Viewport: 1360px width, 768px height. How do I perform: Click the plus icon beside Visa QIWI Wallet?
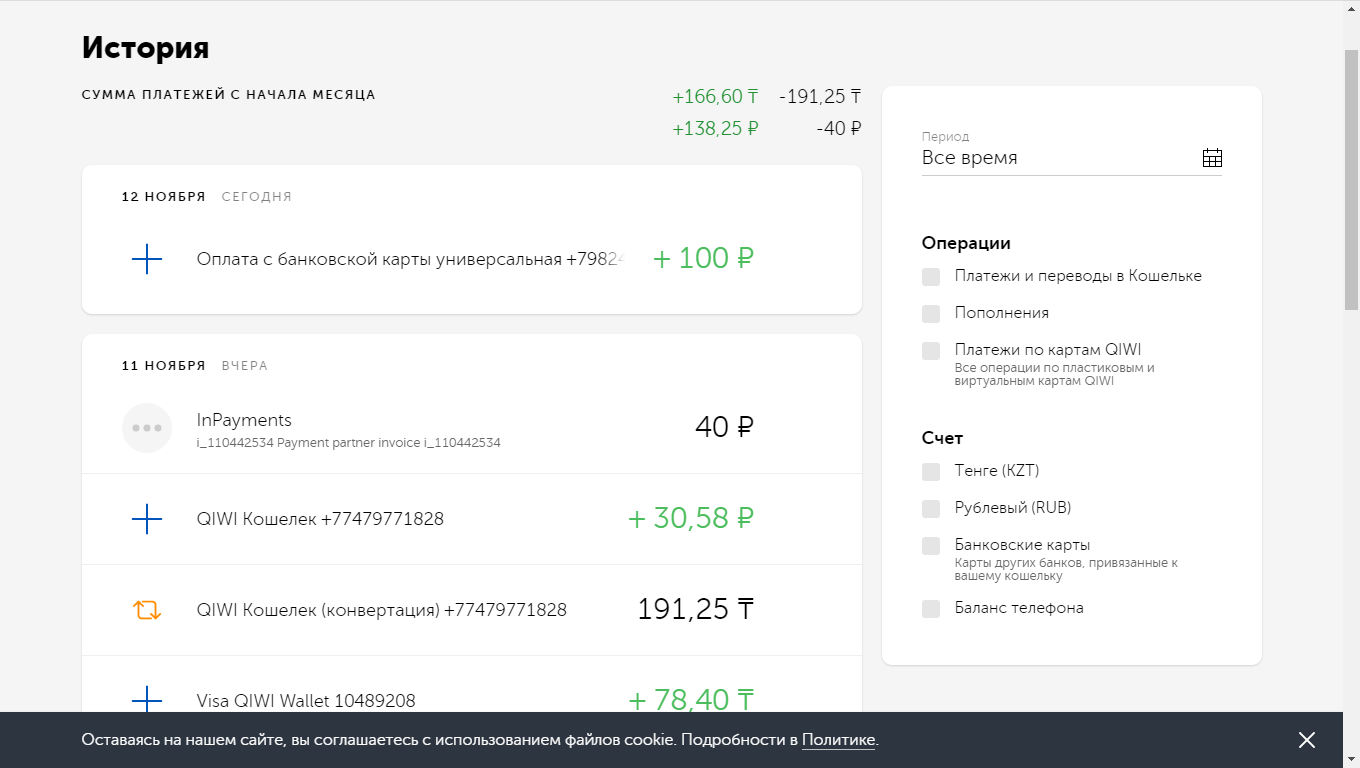[x=147, y=700]
